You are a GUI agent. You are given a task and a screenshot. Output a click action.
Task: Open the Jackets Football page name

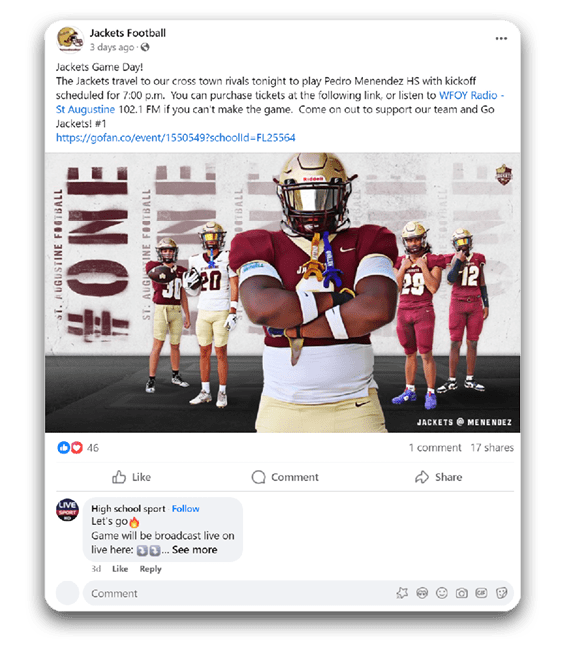[128, 33]
